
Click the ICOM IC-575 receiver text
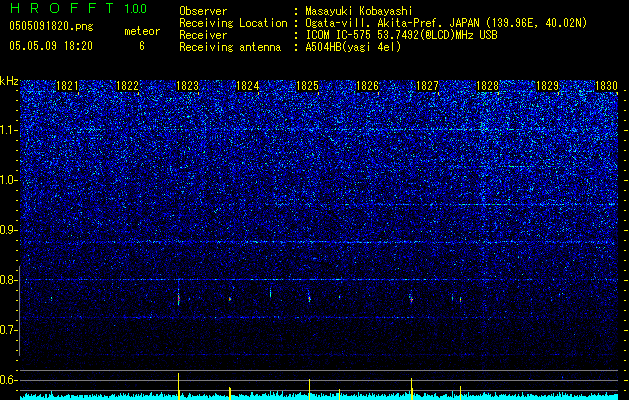pyautogui.click(x=401, y=35)
